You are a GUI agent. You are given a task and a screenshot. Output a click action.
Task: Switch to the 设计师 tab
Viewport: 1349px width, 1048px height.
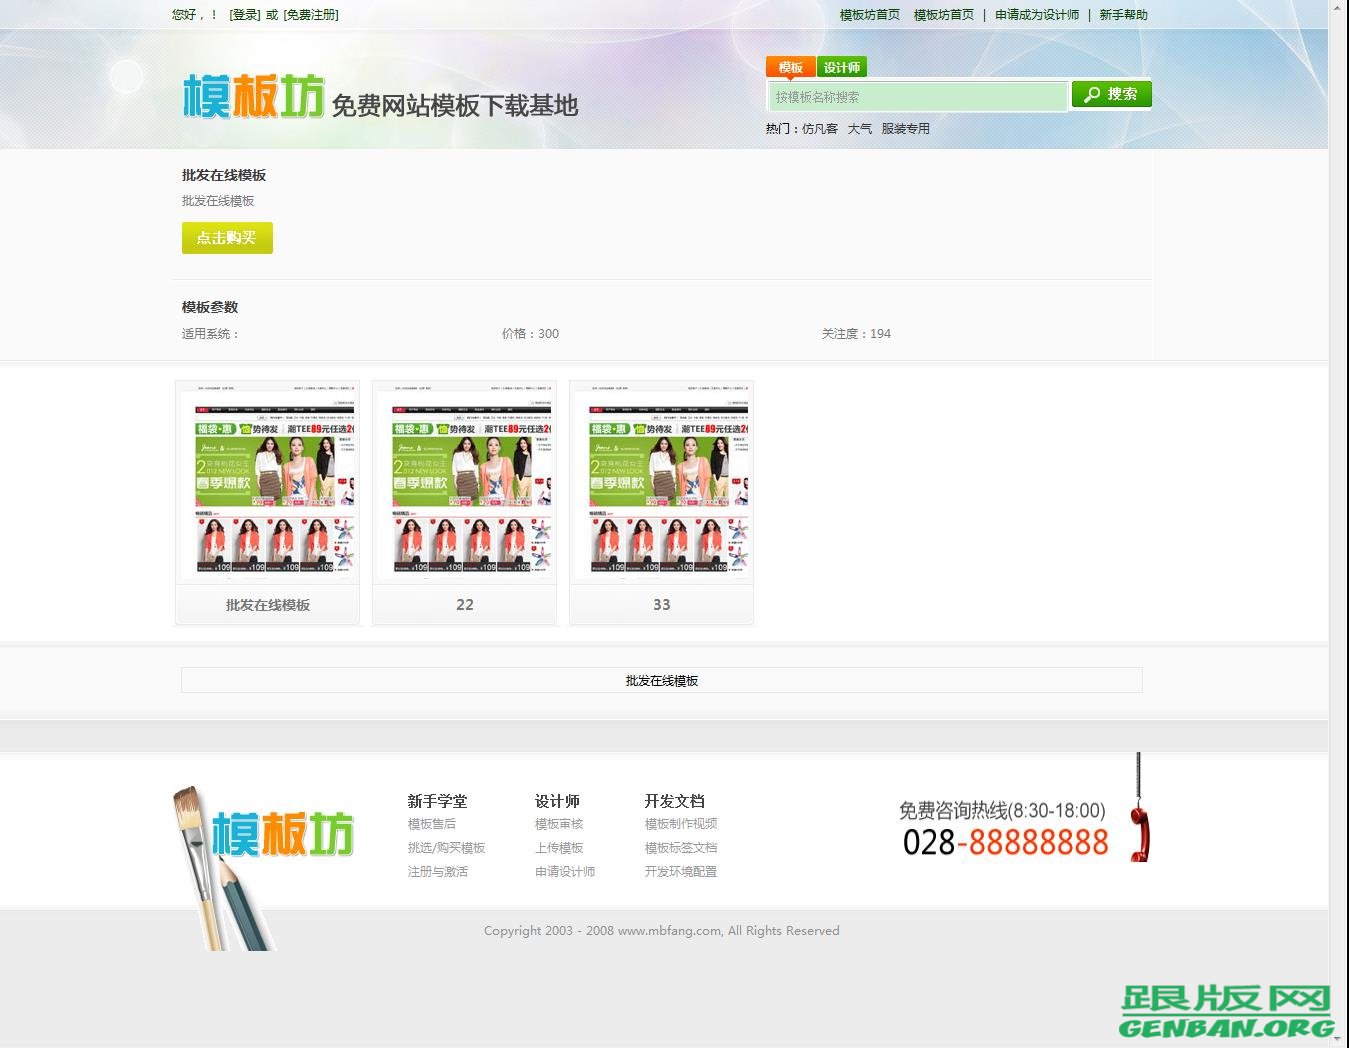click(842, 67)
